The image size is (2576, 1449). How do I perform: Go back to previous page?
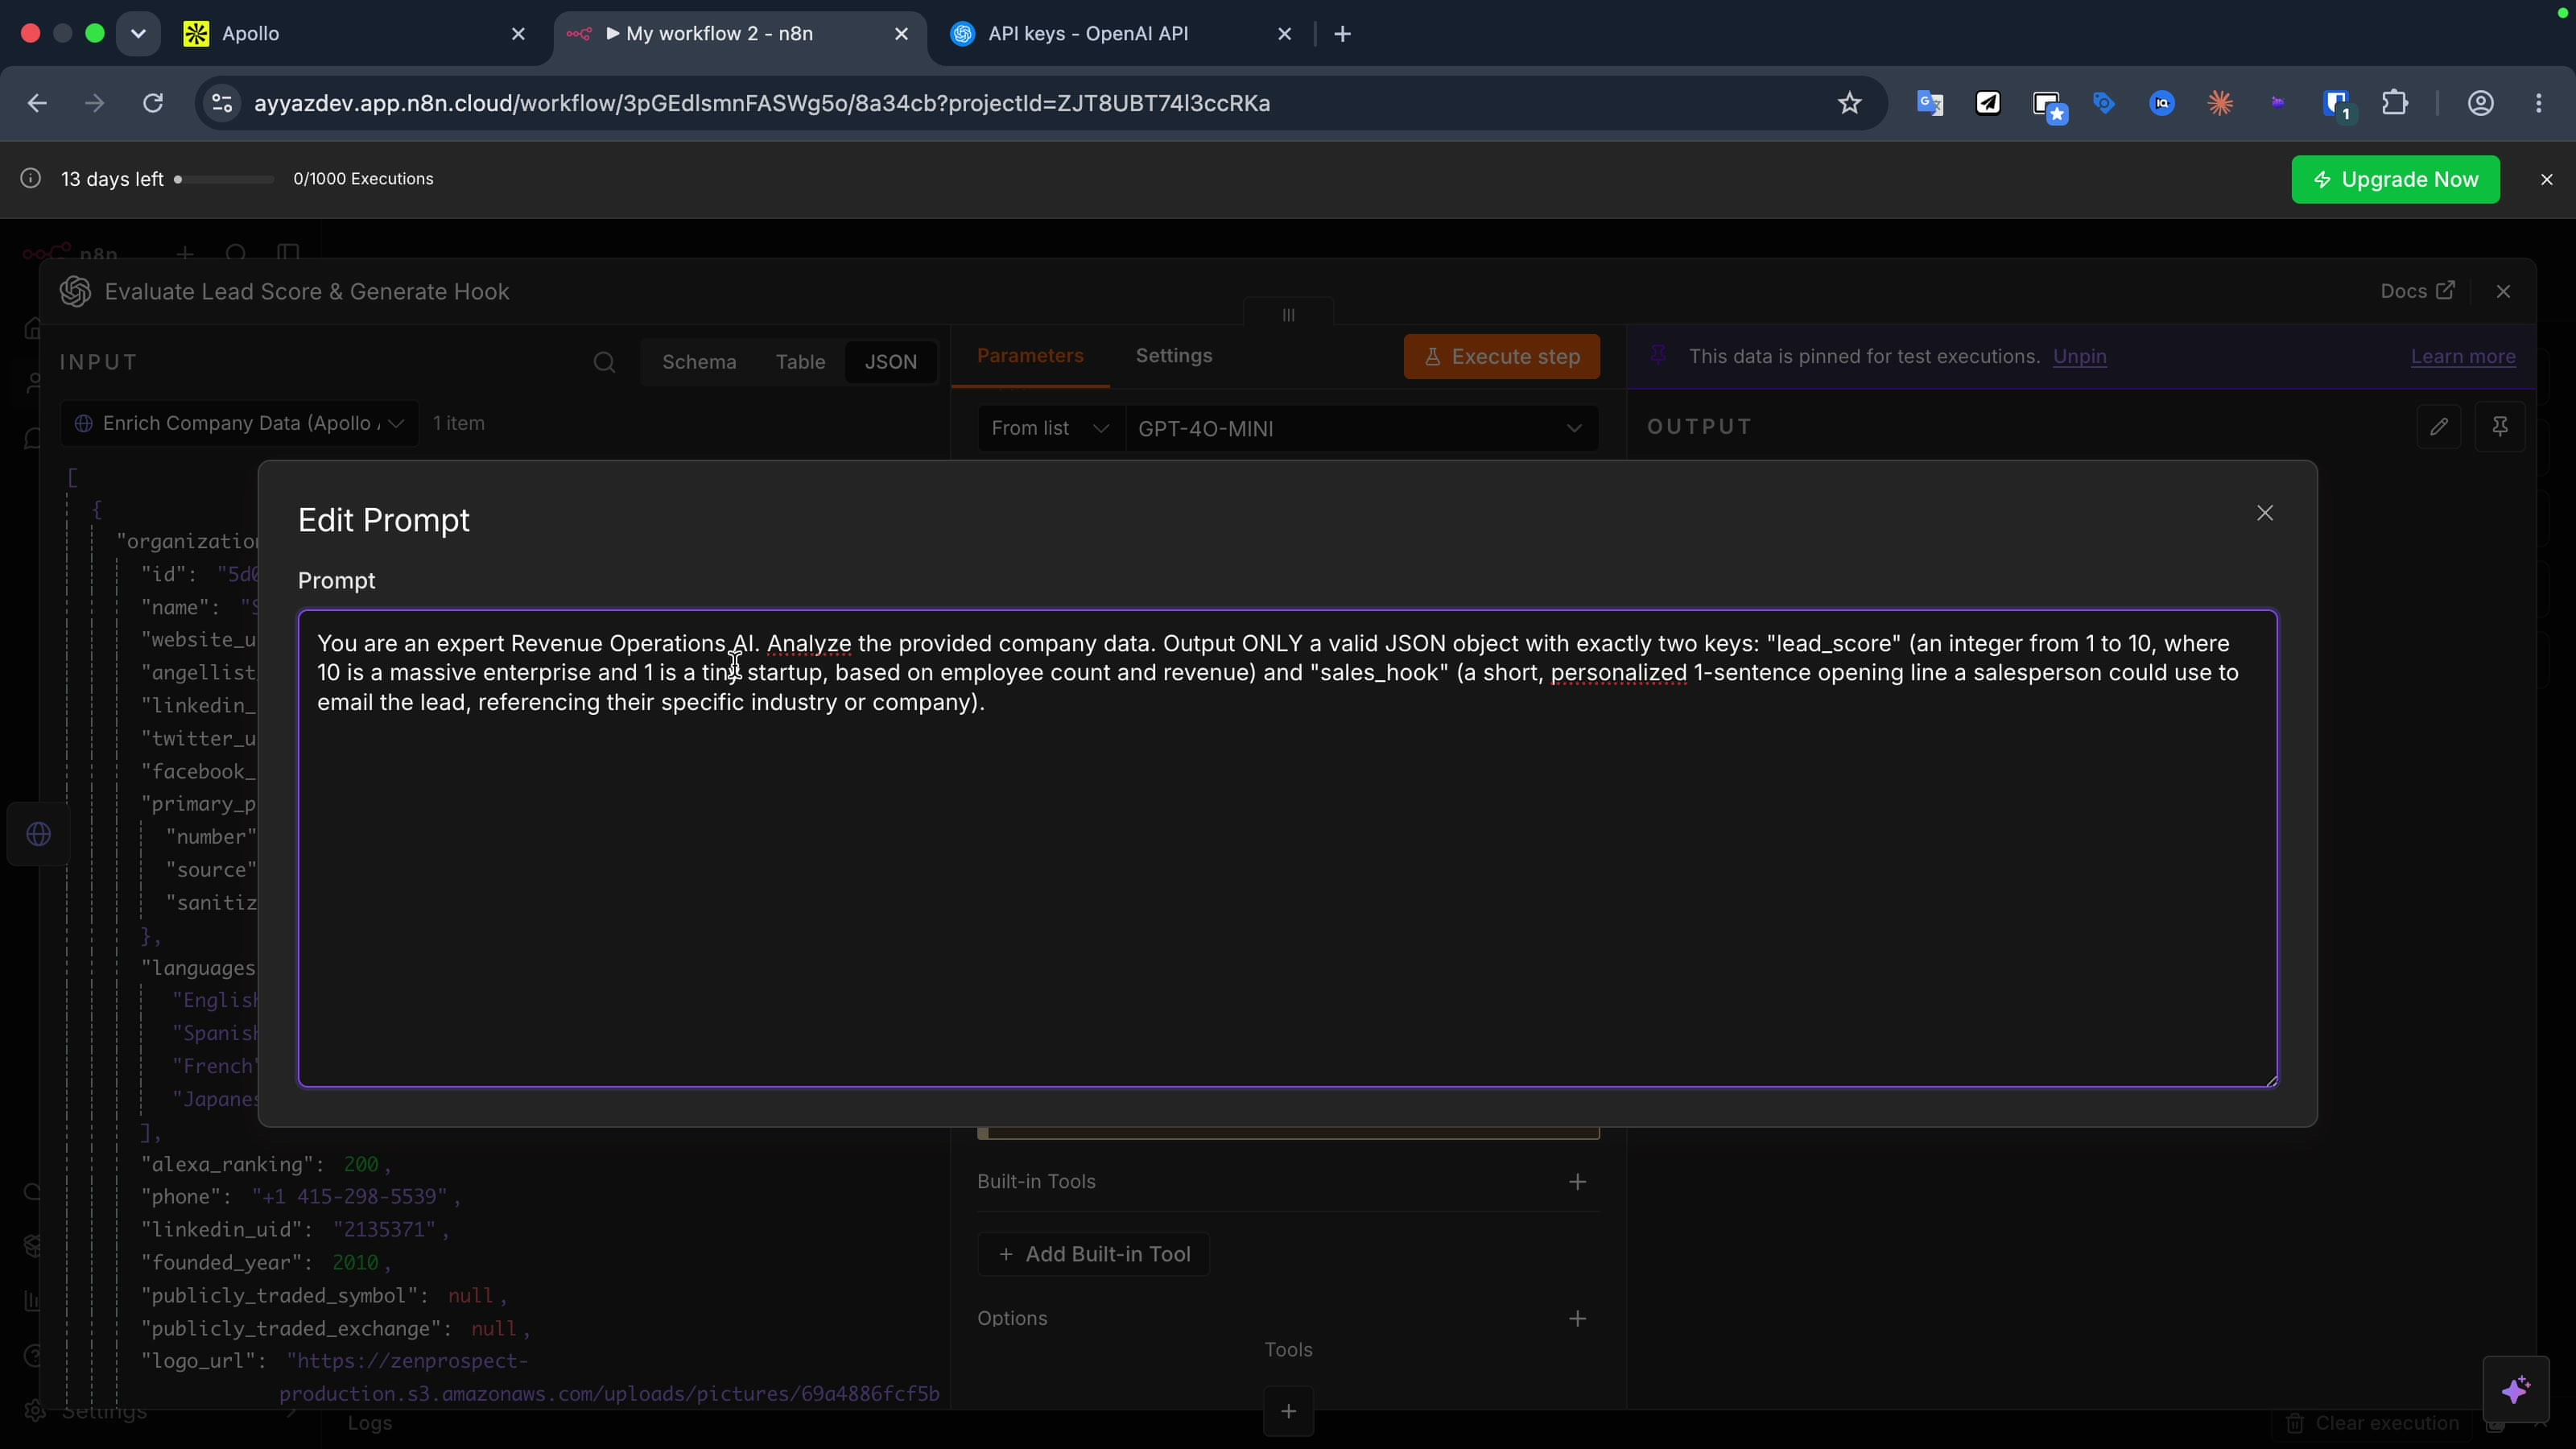pyautogui.click(x=37, y=103)
